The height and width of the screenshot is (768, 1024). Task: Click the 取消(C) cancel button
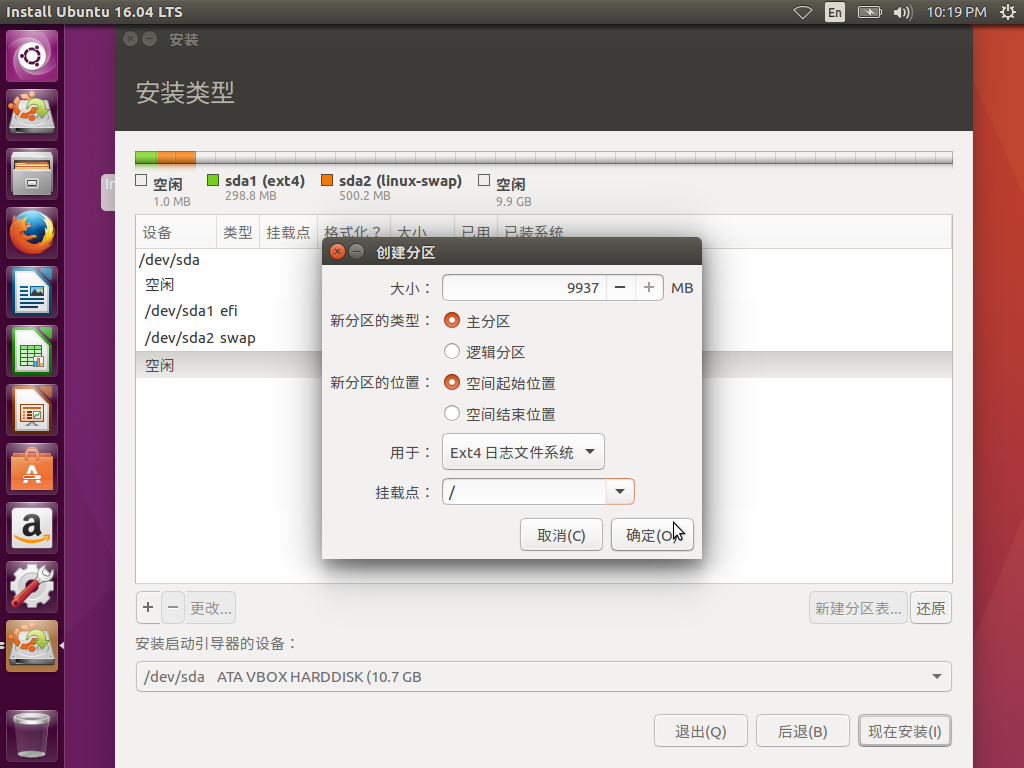(561, 535)
